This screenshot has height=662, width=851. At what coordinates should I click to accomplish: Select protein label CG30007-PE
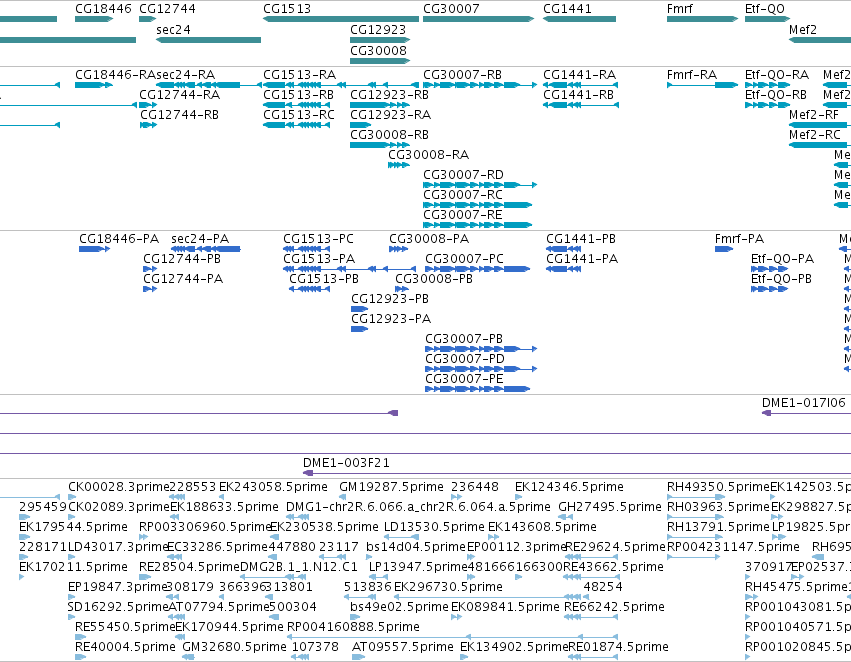point(464,379)
